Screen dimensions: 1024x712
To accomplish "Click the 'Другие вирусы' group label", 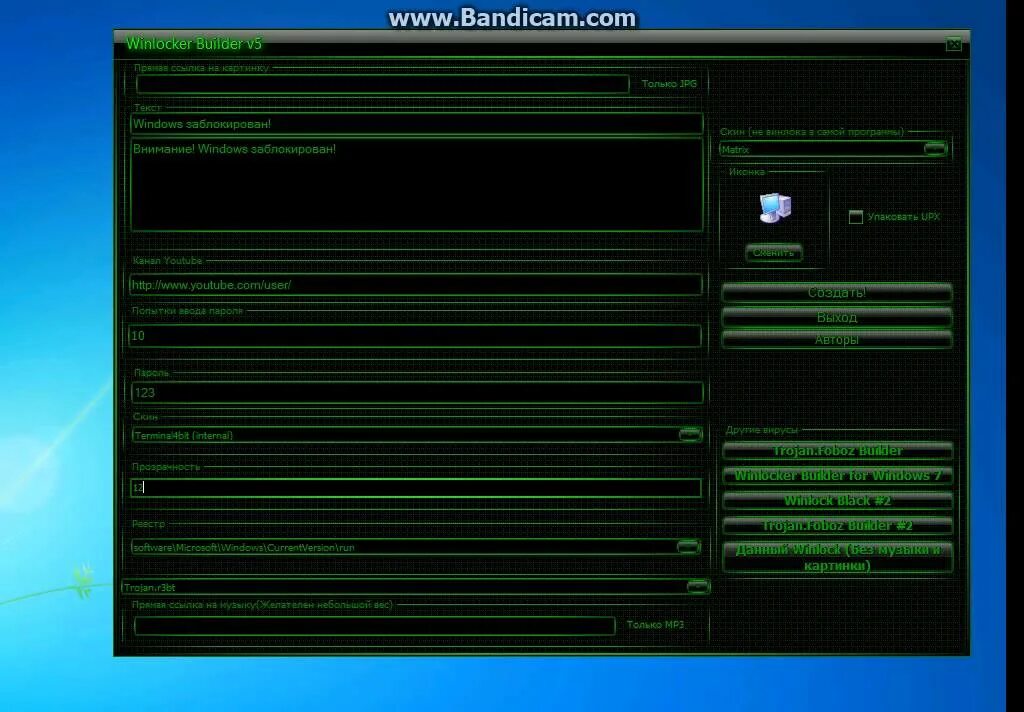I will coord(761,430).
